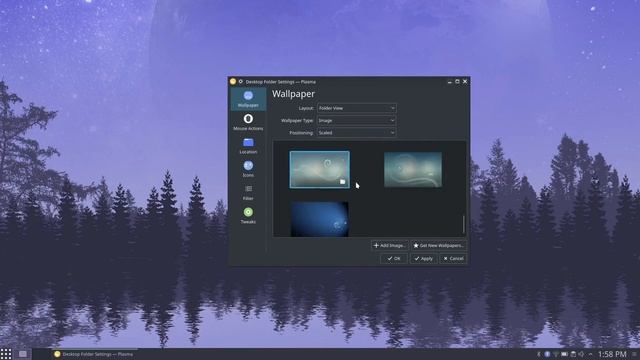This screenshot has width=640, height=360.
Task: Expand the Layout dropdown showing Folder View
Action: point(357,108)
